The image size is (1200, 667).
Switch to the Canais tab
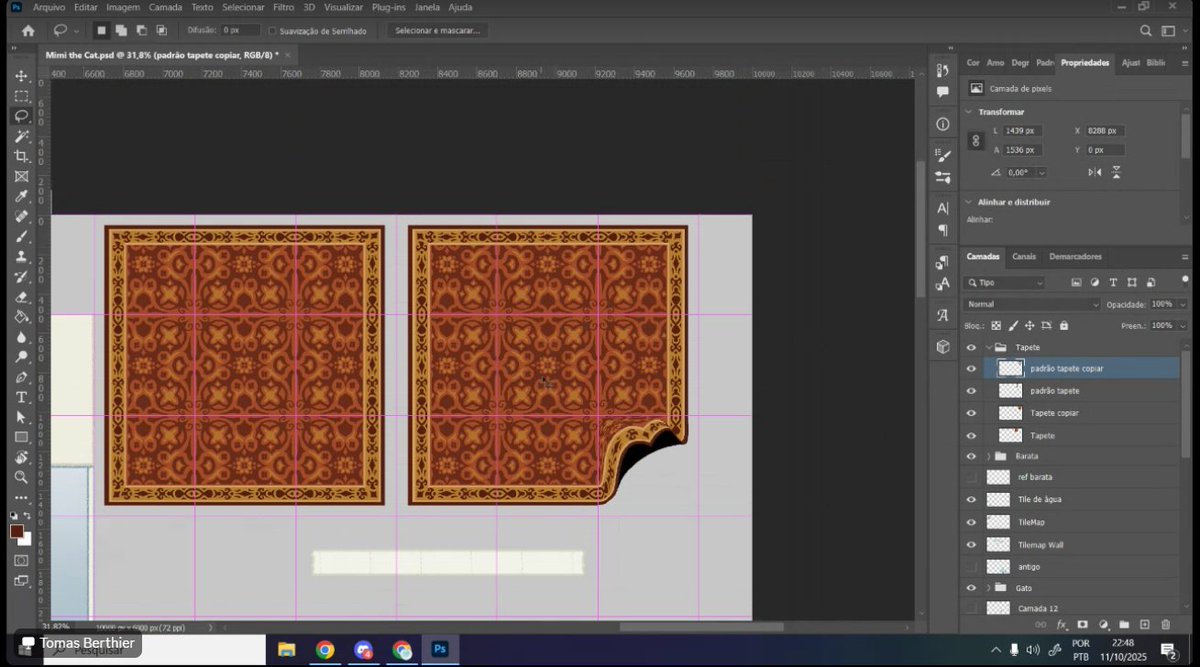pyautogui.click(x=1024, y=256)
